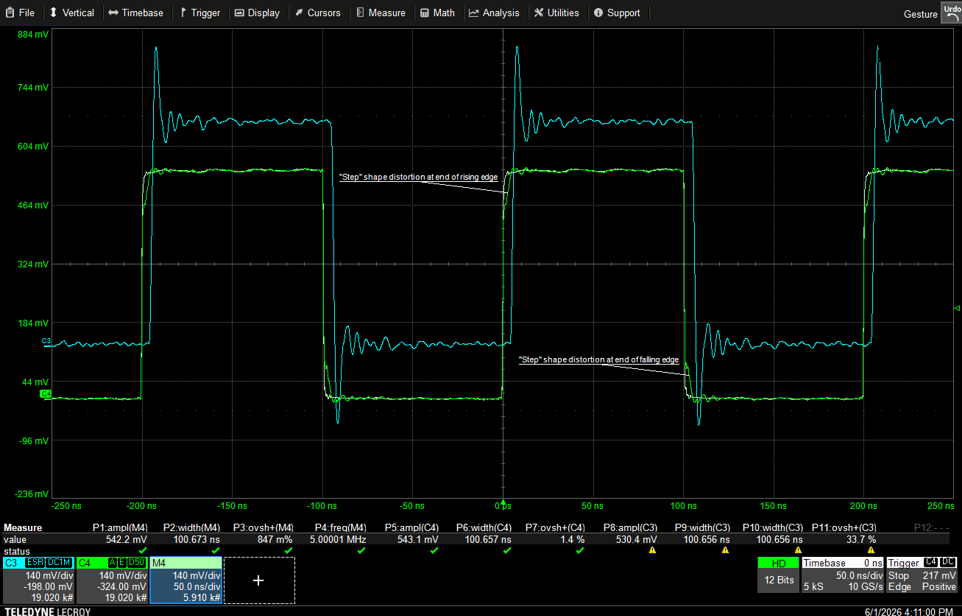
Task: Open the Cursors menu
Action: (x=318, y=12)
